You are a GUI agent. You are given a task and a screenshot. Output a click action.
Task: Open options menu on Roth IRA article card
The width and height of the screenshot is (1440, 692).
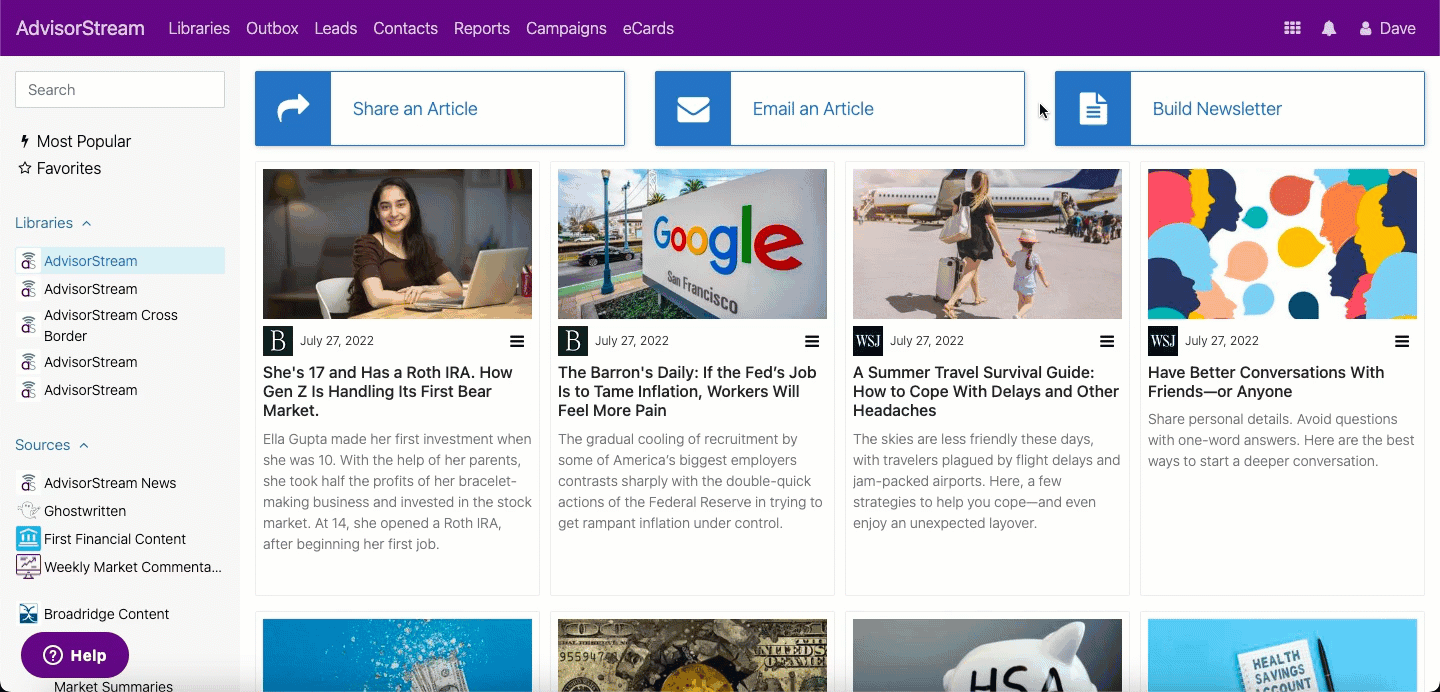click(x=517, y=341)
